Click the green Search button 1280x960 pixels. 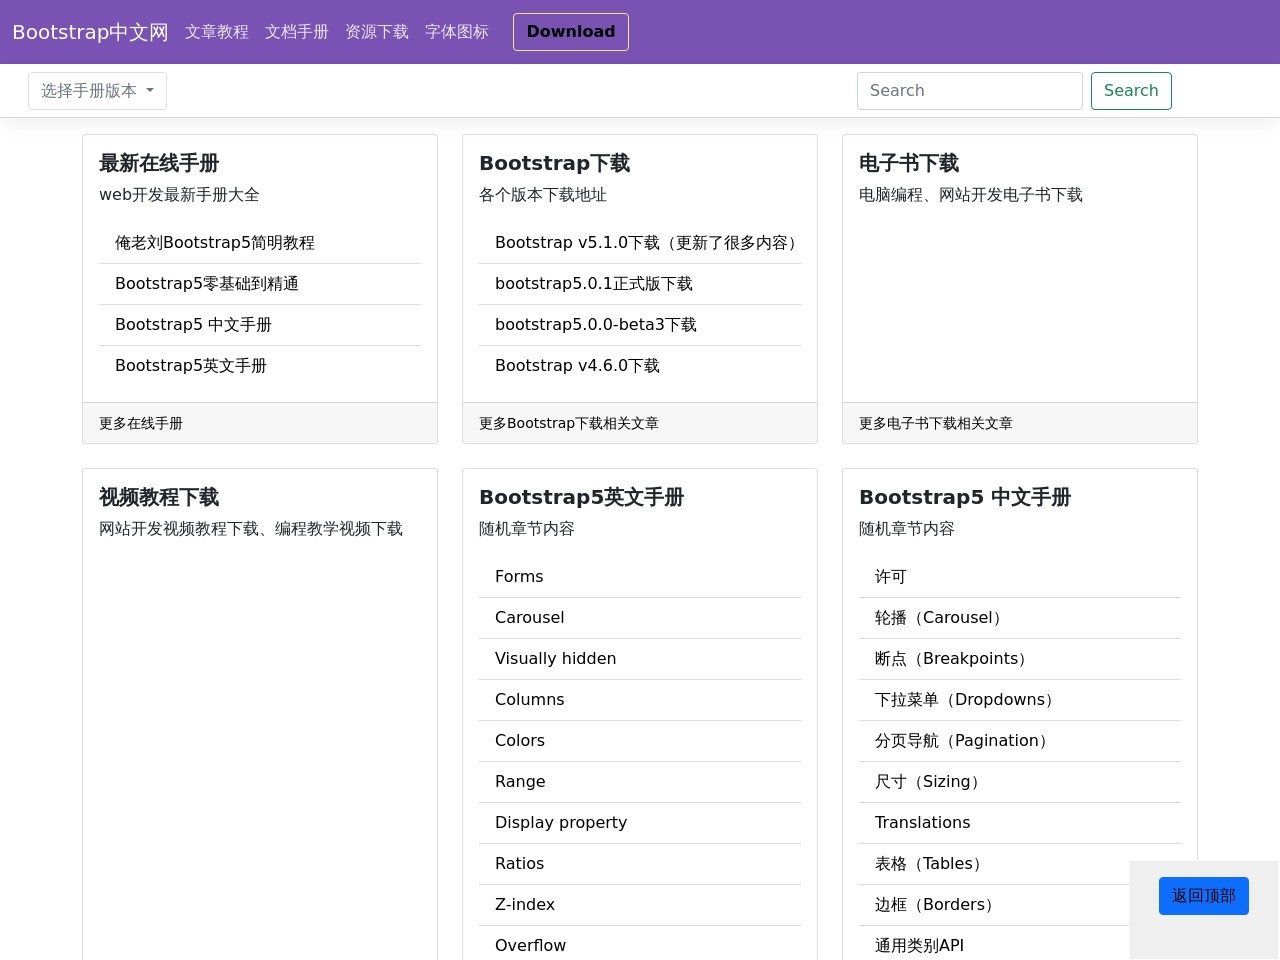1131,91
